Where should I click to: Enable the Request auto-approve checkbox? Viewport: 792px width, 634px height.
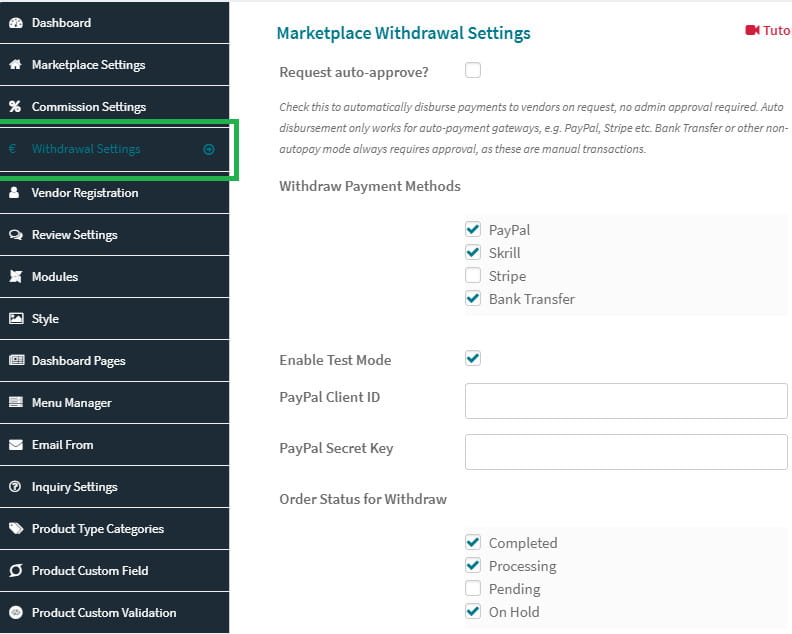pyautogui.click(x=473, y=70)
